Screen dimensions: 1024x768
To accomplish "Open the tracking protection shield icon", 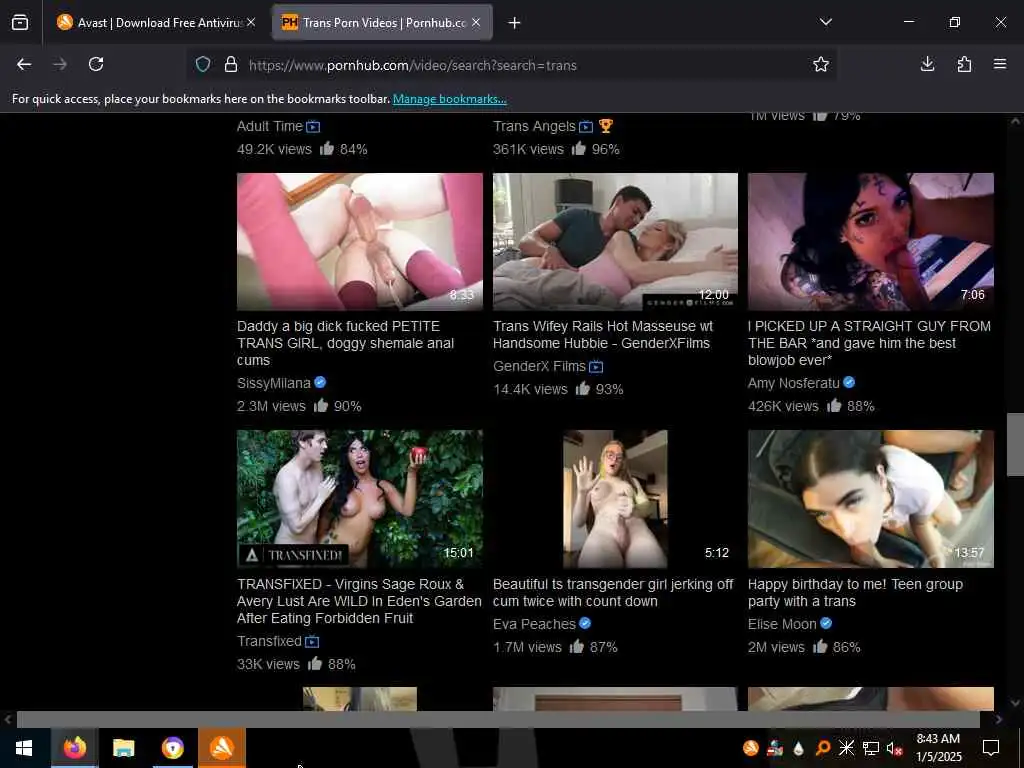I will pos(203,65).
